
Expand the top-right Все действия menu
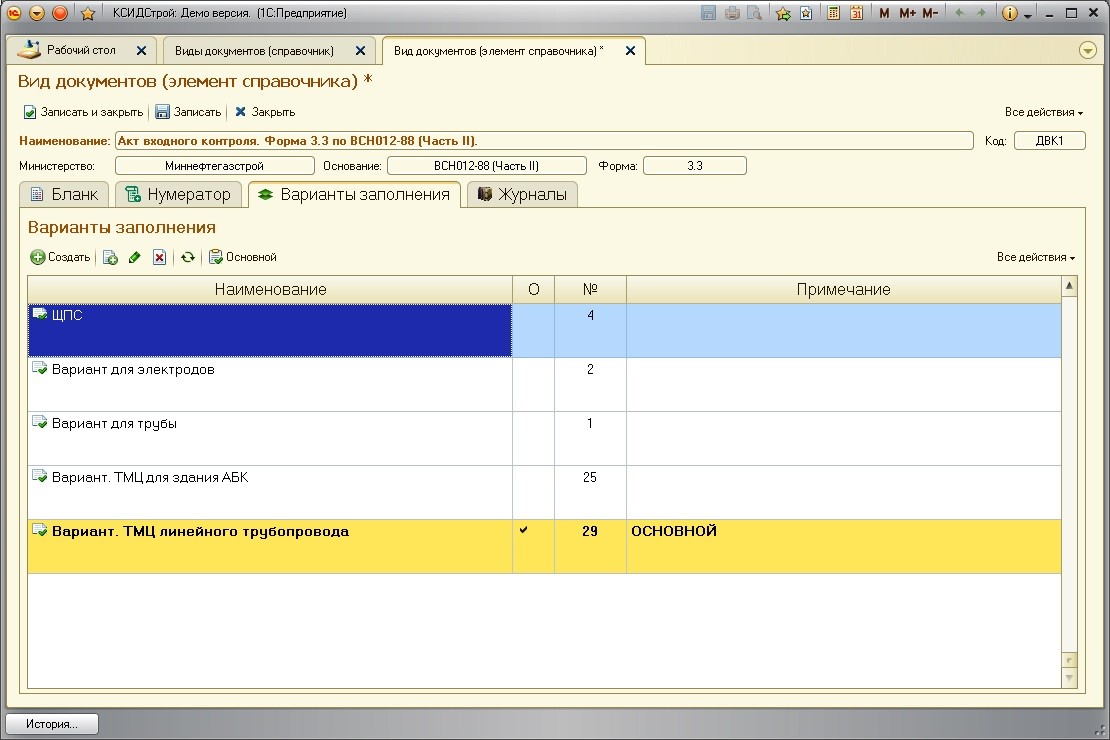point(1043,113)
